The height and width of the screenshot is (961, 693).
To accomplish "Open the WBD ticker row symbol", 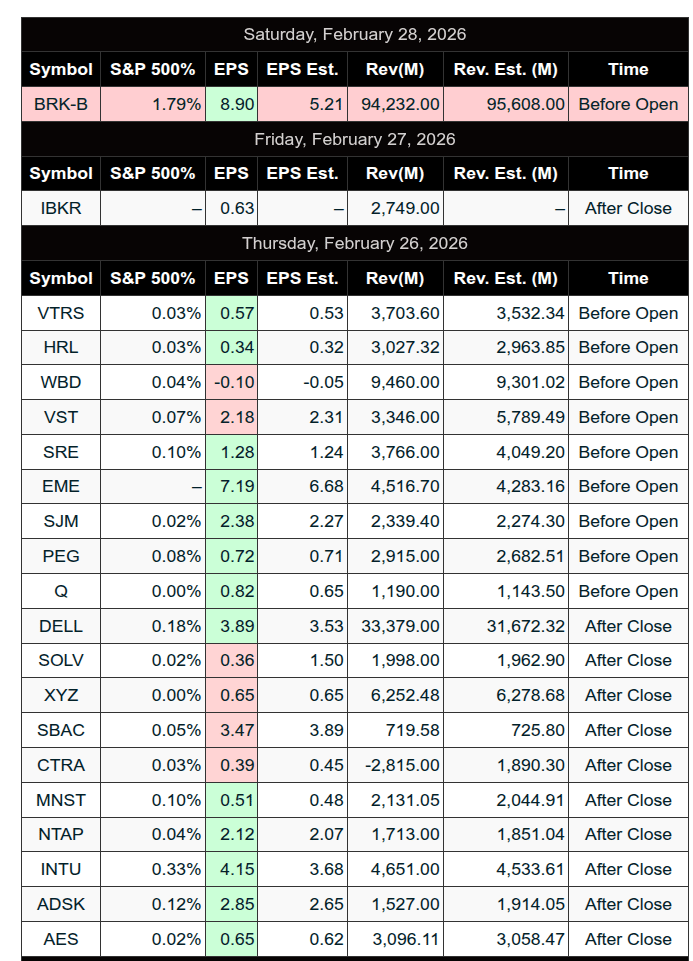I will (61, 382).
